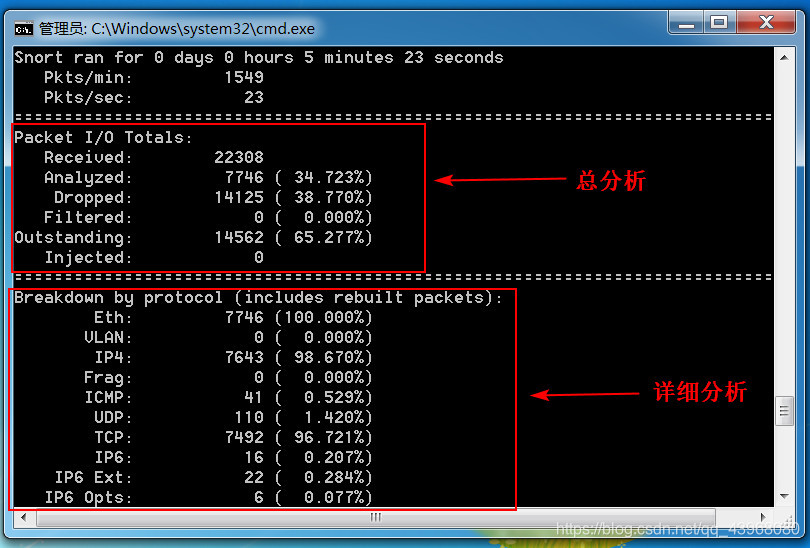Click the 'Frag:' protocol label
Image resolution: width=810 pixels, height=548 pixels.
(x=107, y=378)
